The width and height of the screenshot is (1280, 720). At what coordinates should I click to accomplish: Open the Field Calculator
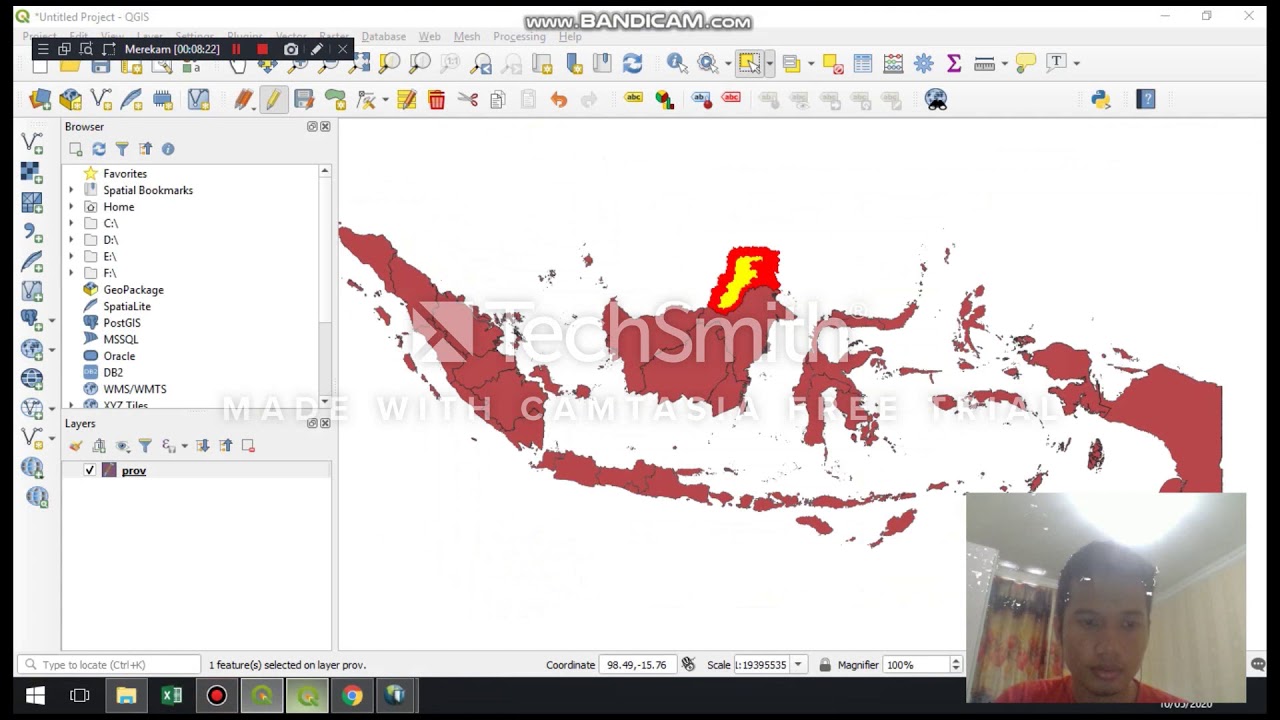tap(893, 64)
